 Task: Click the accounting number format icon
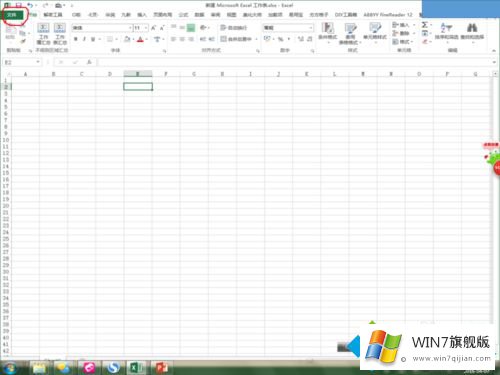tap(267, 39)
